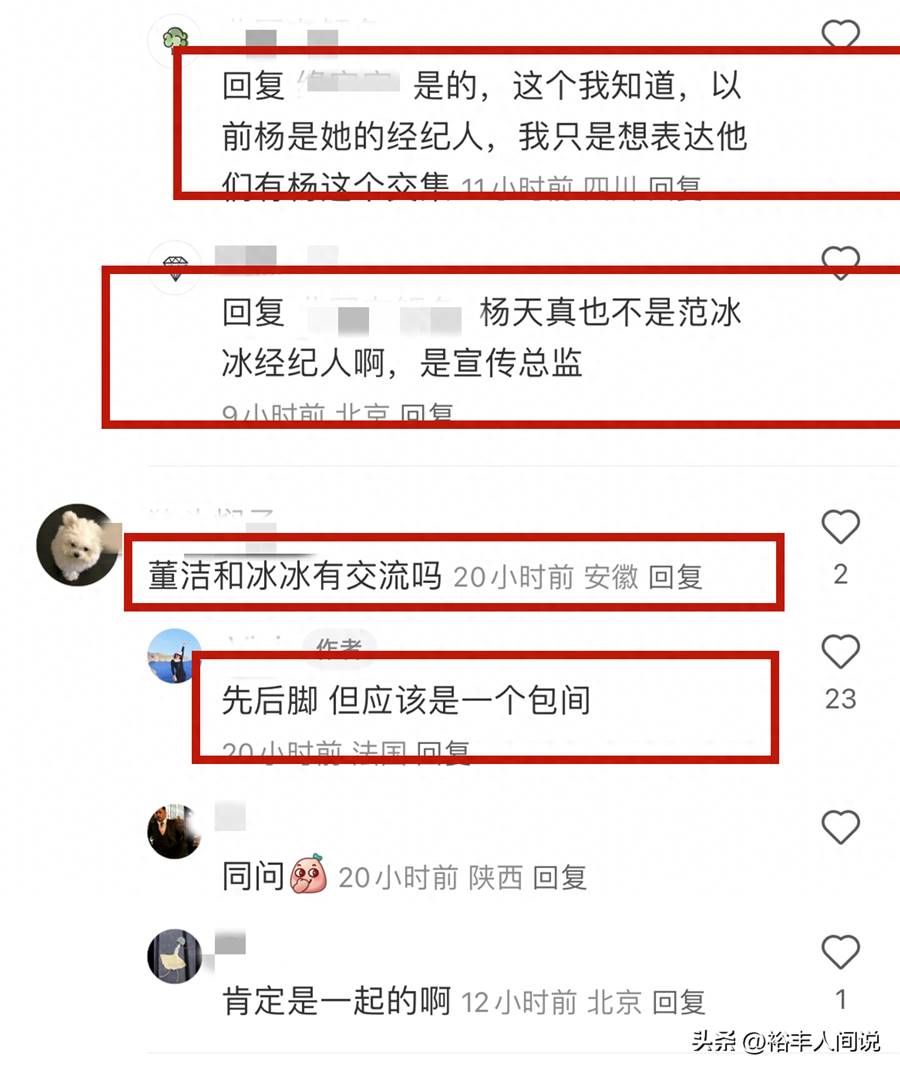Click the 头条 @裕丰人间说 watermark
Viewport: 900px width, 1072px height.
click(786, 1041)
